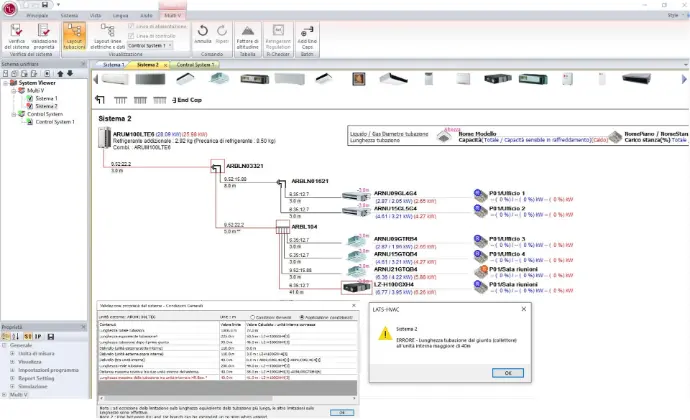Screen dimensions: 690x420
Task: Collapse the Multi V tree node
Action: pos(13,91)
